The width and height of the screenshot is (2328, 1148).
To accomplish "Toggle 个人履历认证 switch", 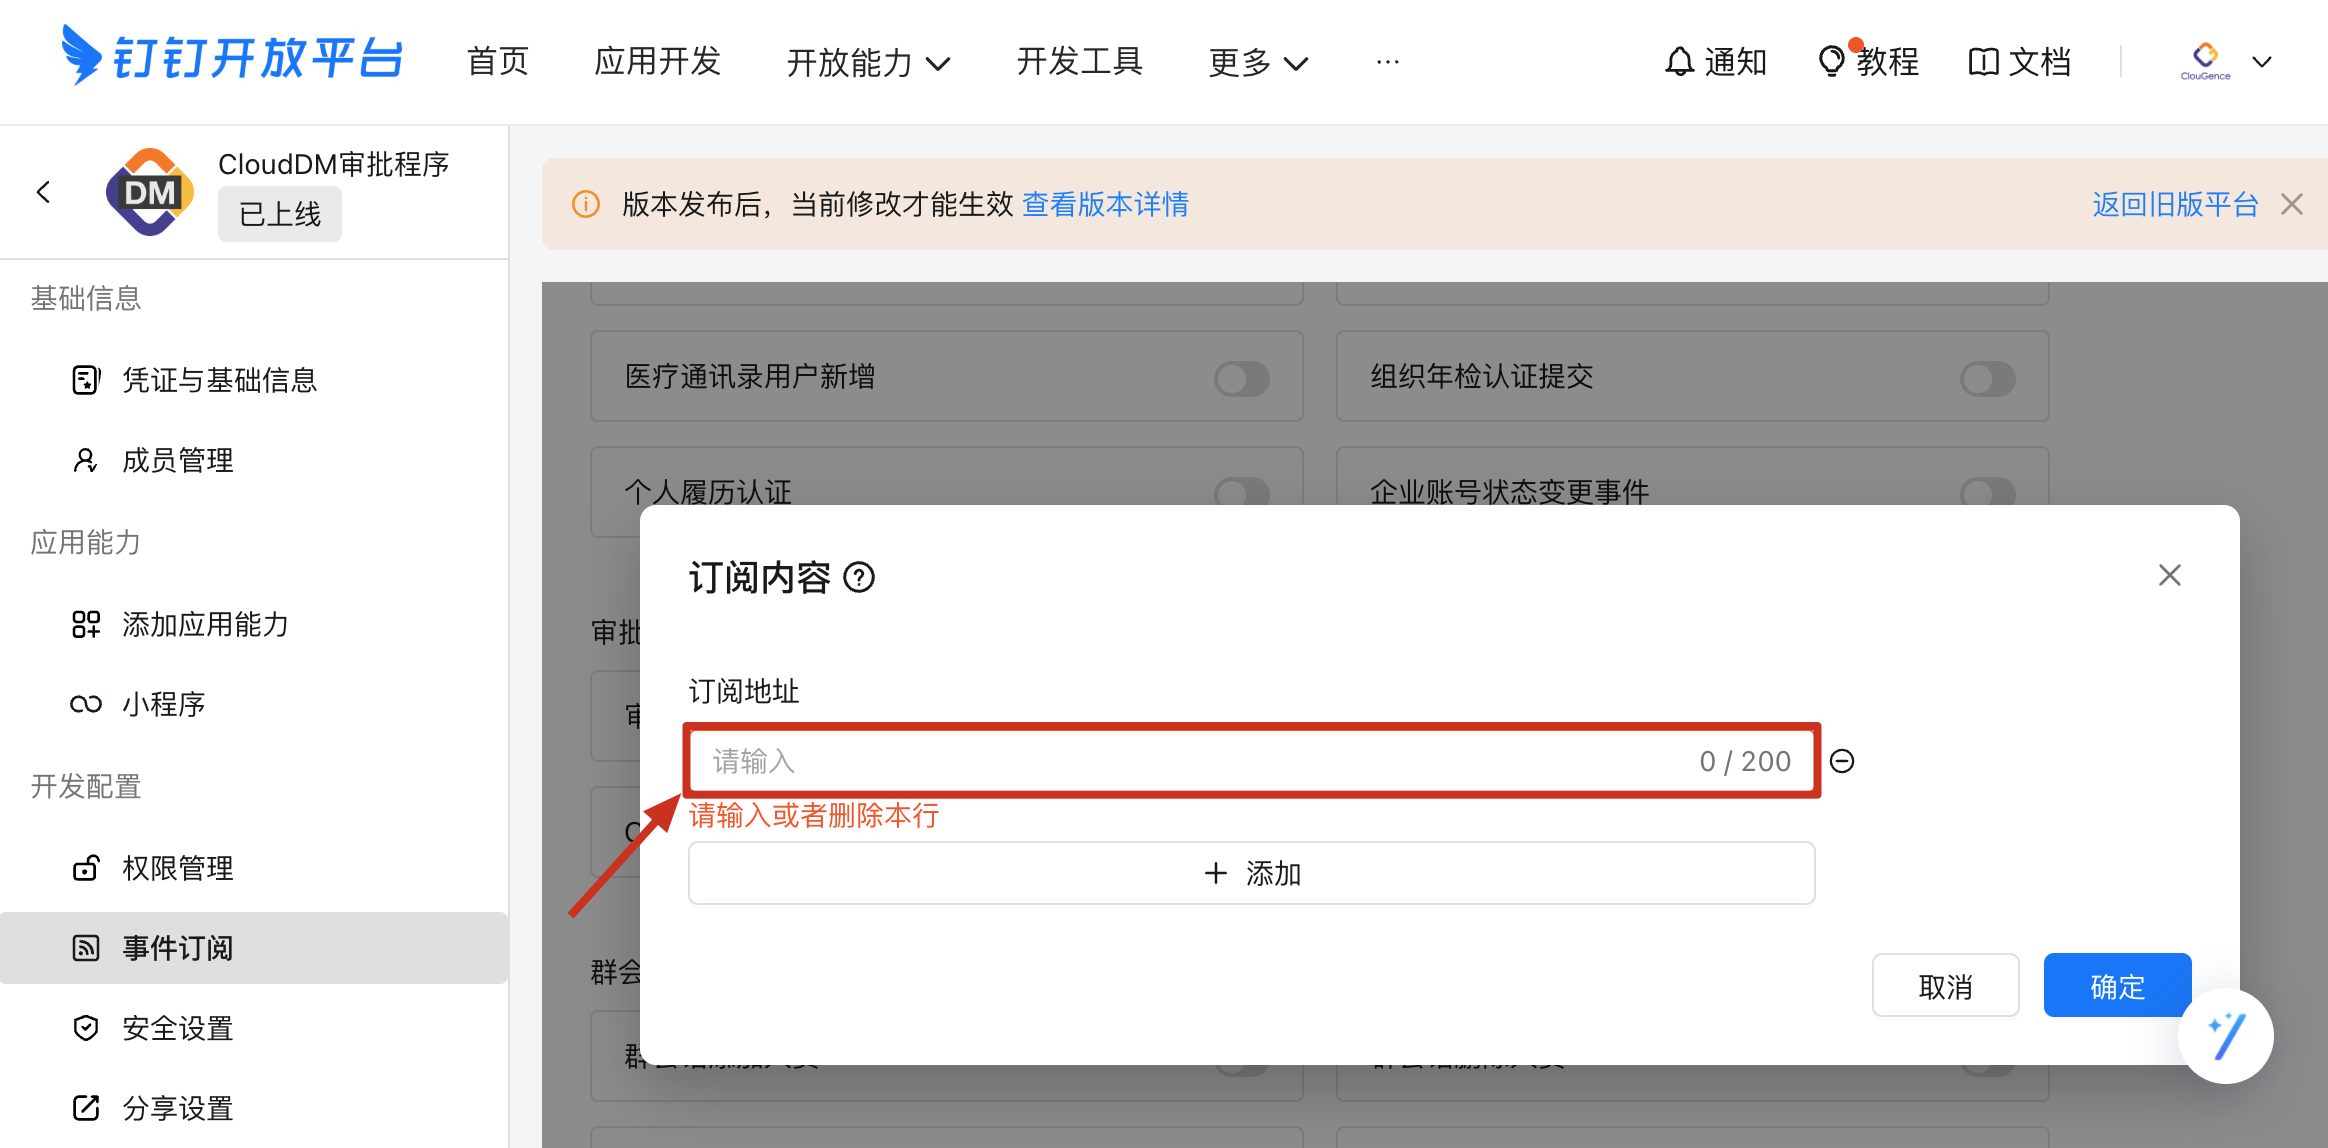I will coord(1241,491).
